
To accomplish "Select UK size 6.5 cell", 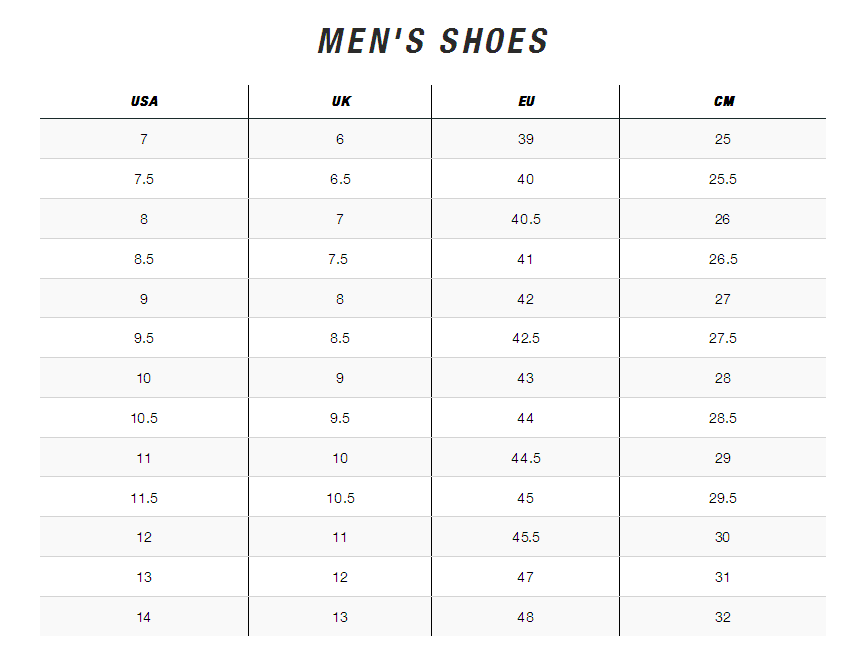I will click(340, 180).
